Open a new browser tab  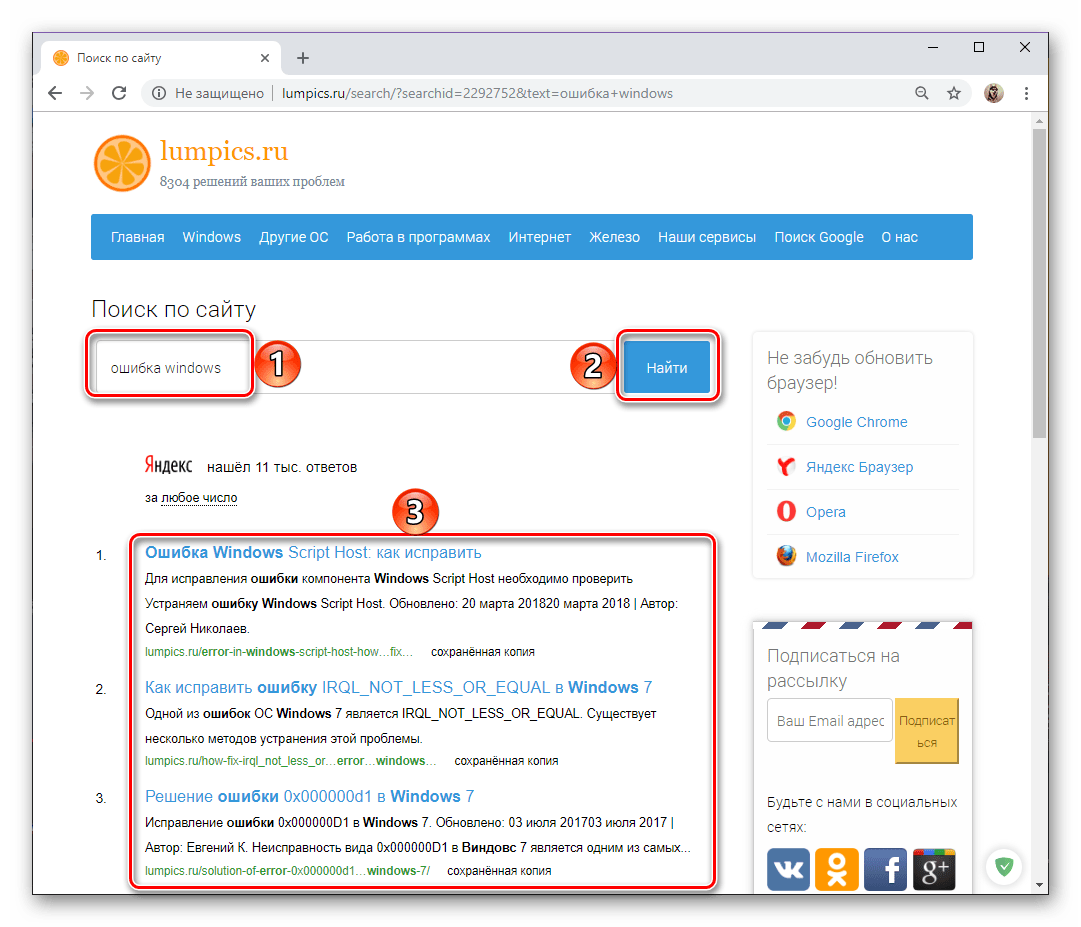tap(303, 58)
